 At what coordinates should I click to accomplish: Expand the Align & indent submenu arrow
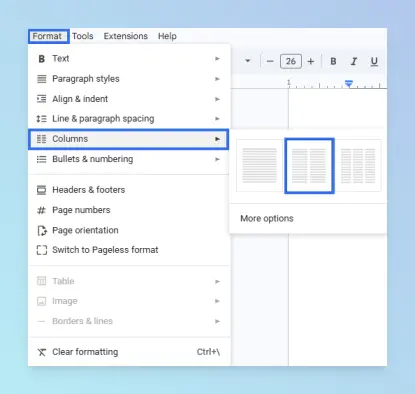217,99
